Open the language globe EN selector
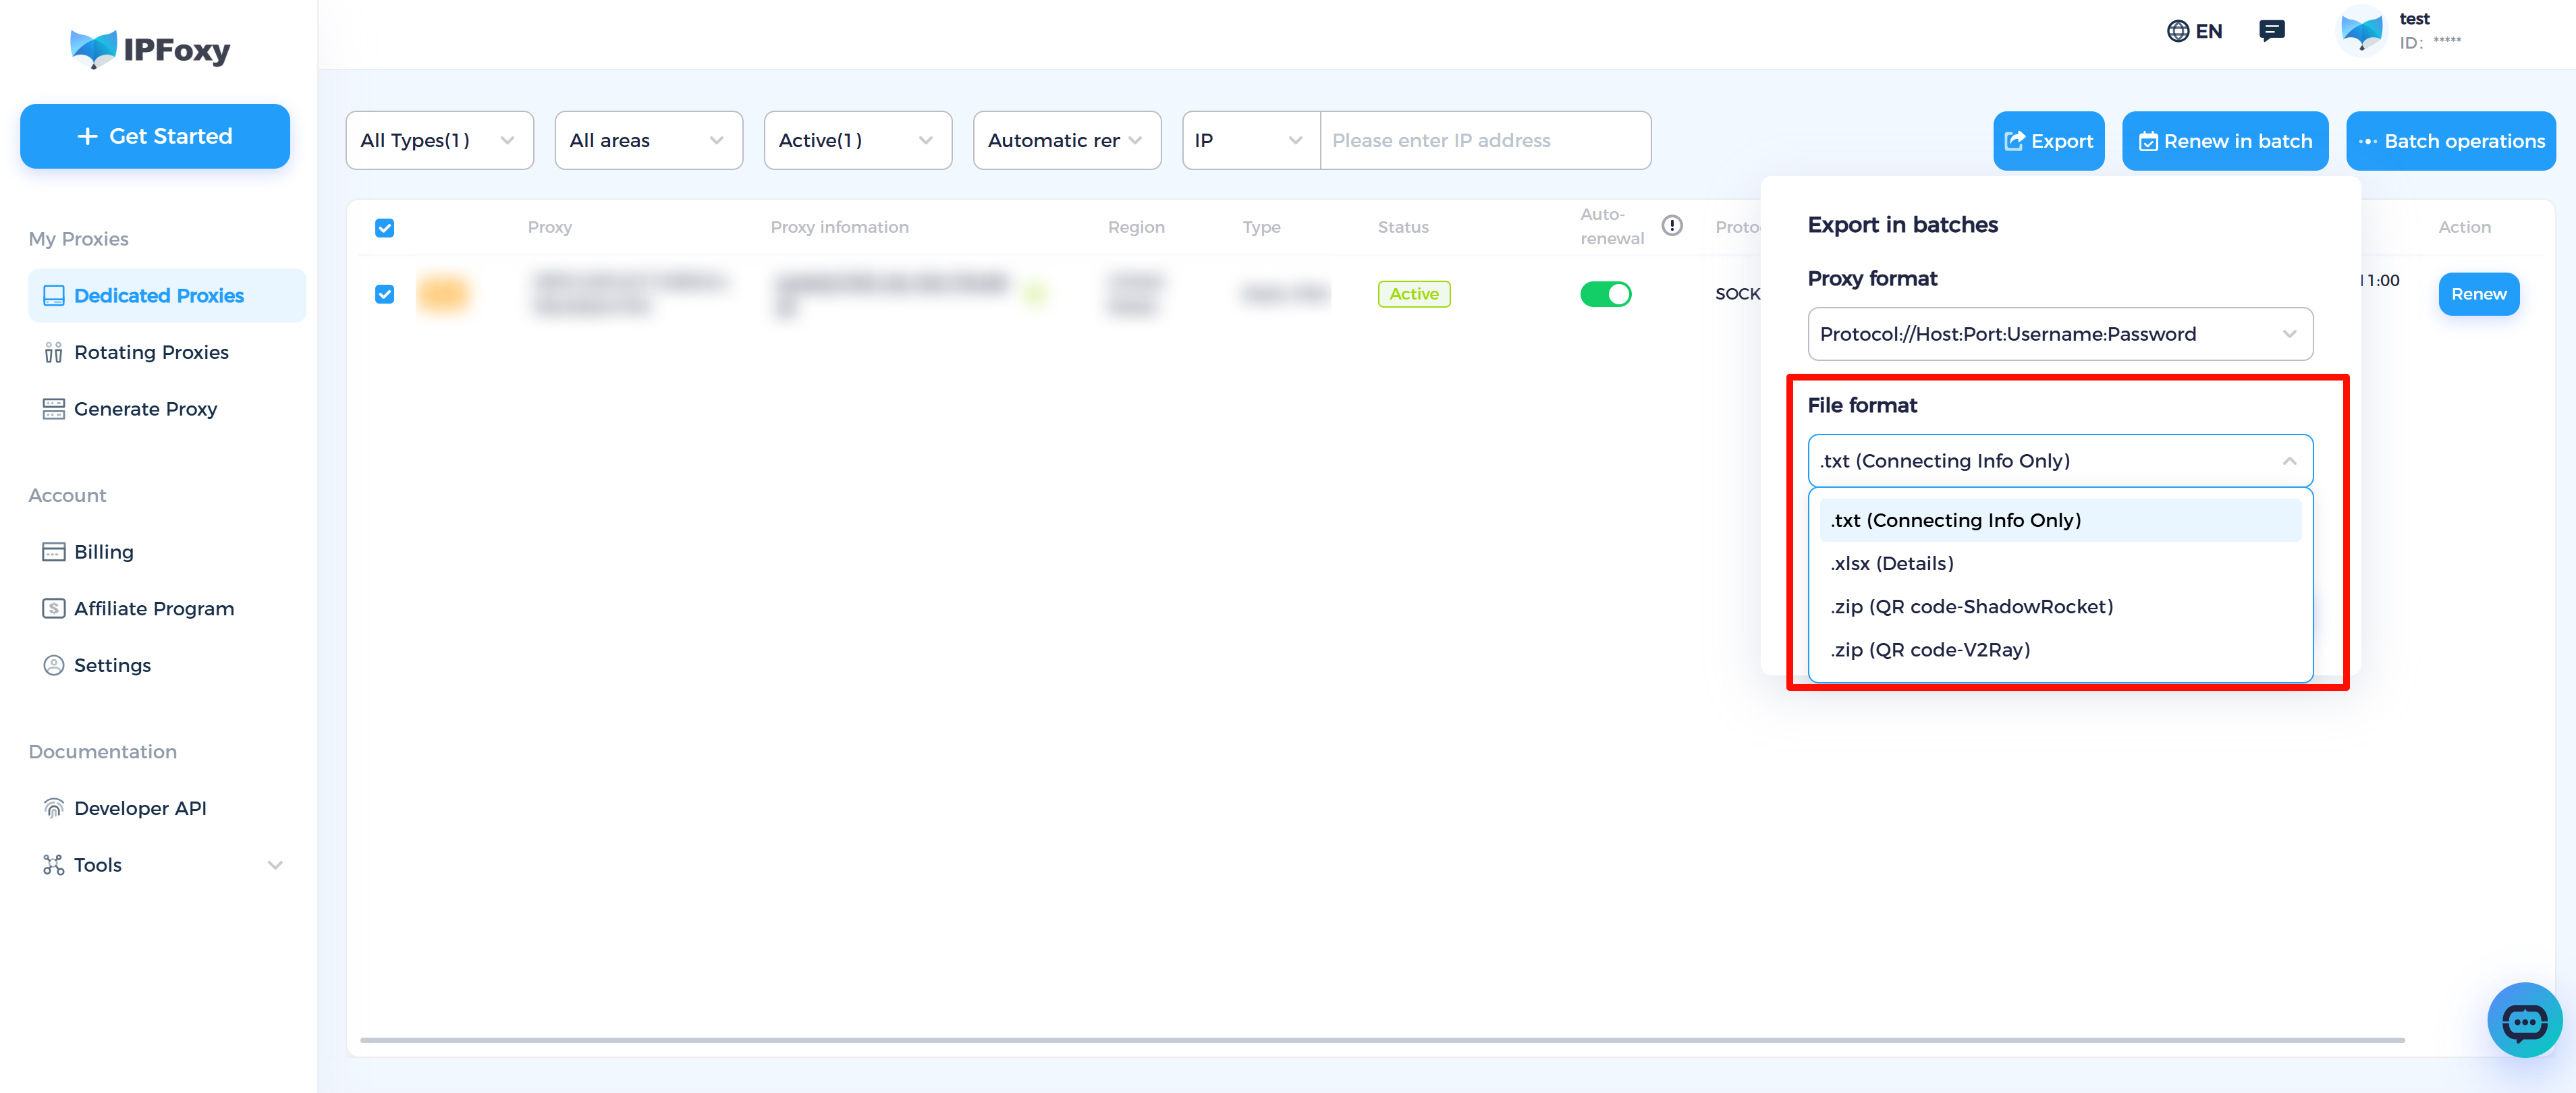This screenshot has height=1093, width=2576. pyautogui.click(x=2194, y=31)
